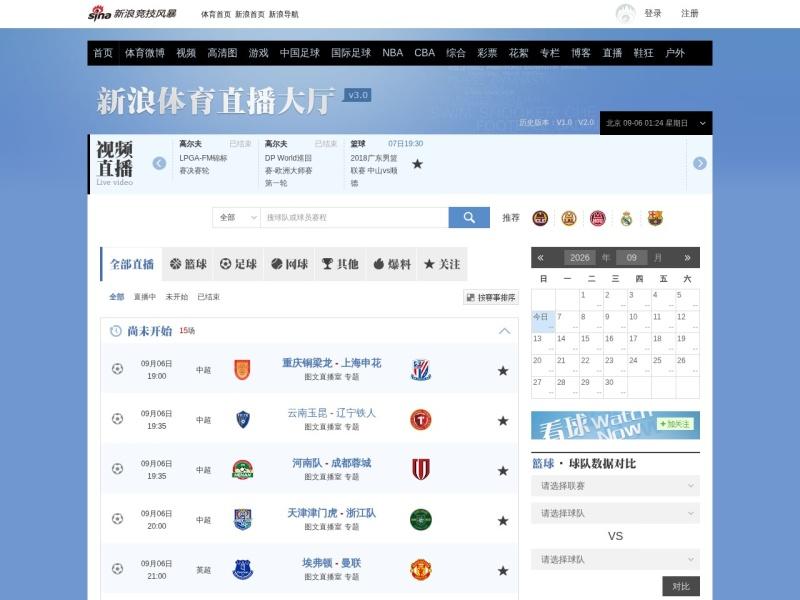Switch to the 关注 tab
The height and width of the screenshot is (600, 800).
pyautogui.click(x=442, y=264)
